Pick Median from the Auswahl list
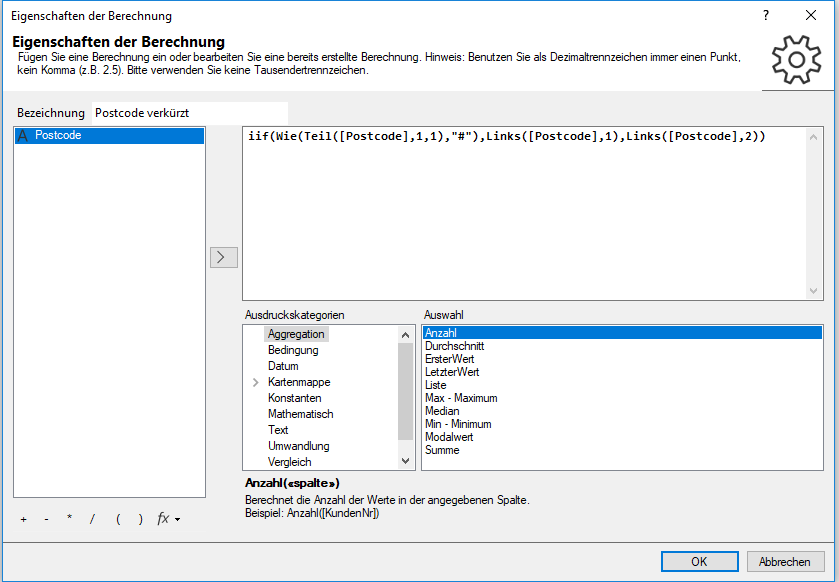Viewport: 839px width, 582px height. pos(442,411)
